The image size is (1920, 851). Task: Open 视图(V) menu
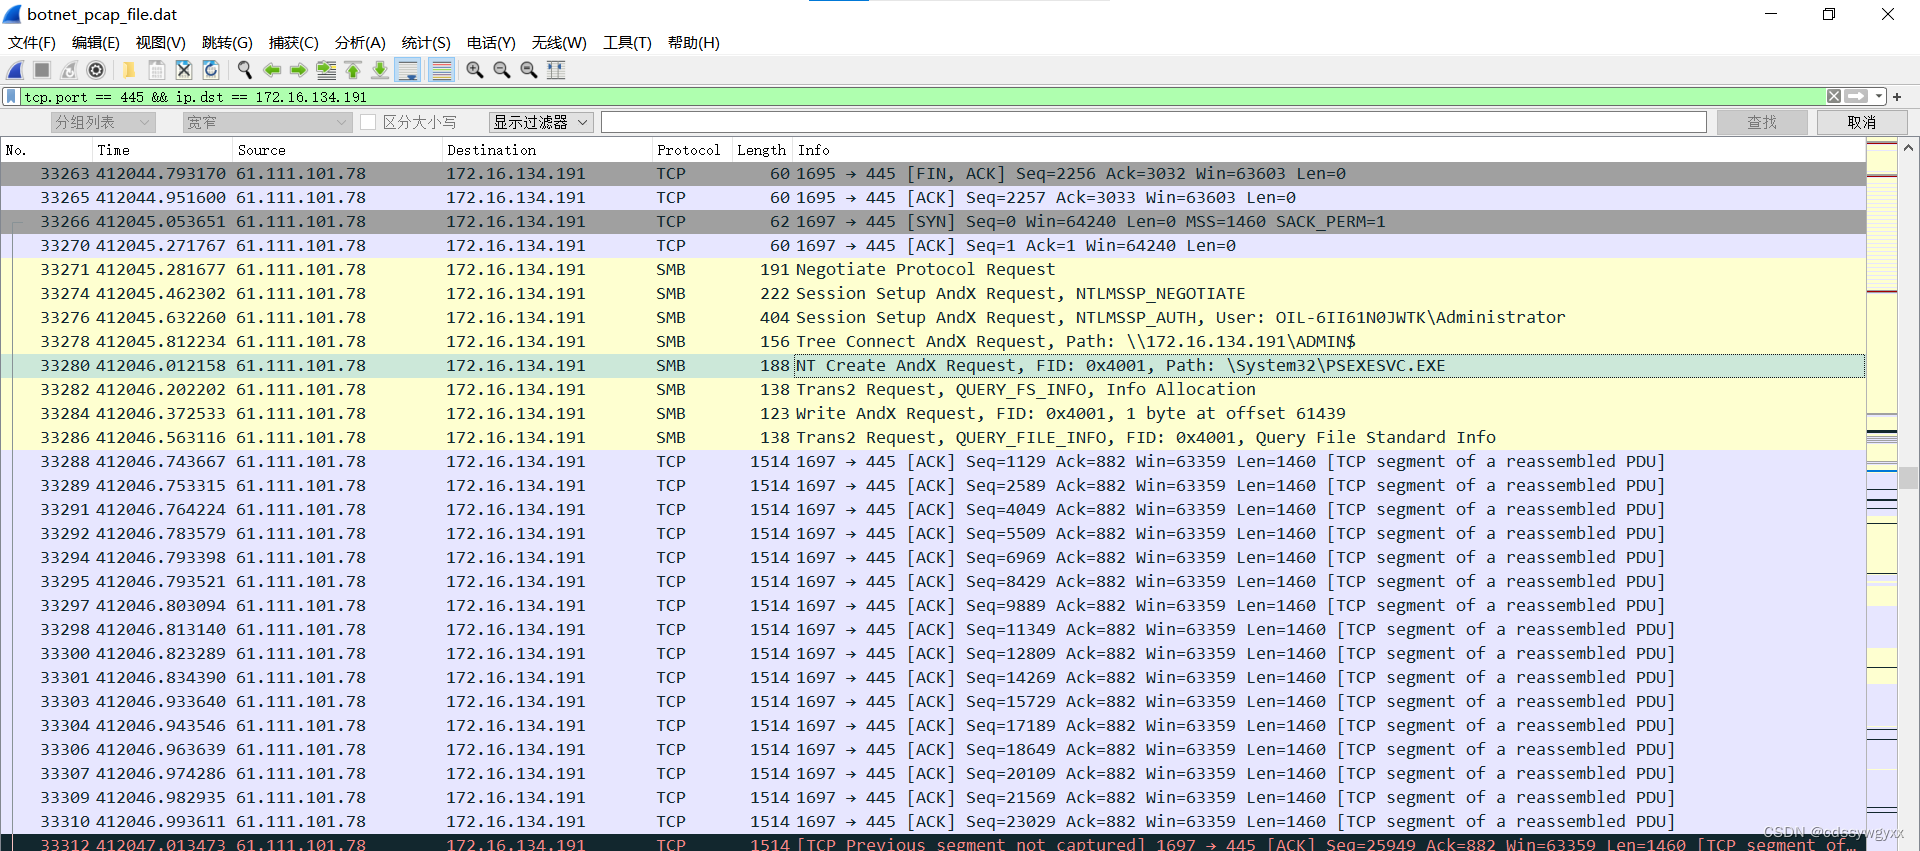coord(161,43)
